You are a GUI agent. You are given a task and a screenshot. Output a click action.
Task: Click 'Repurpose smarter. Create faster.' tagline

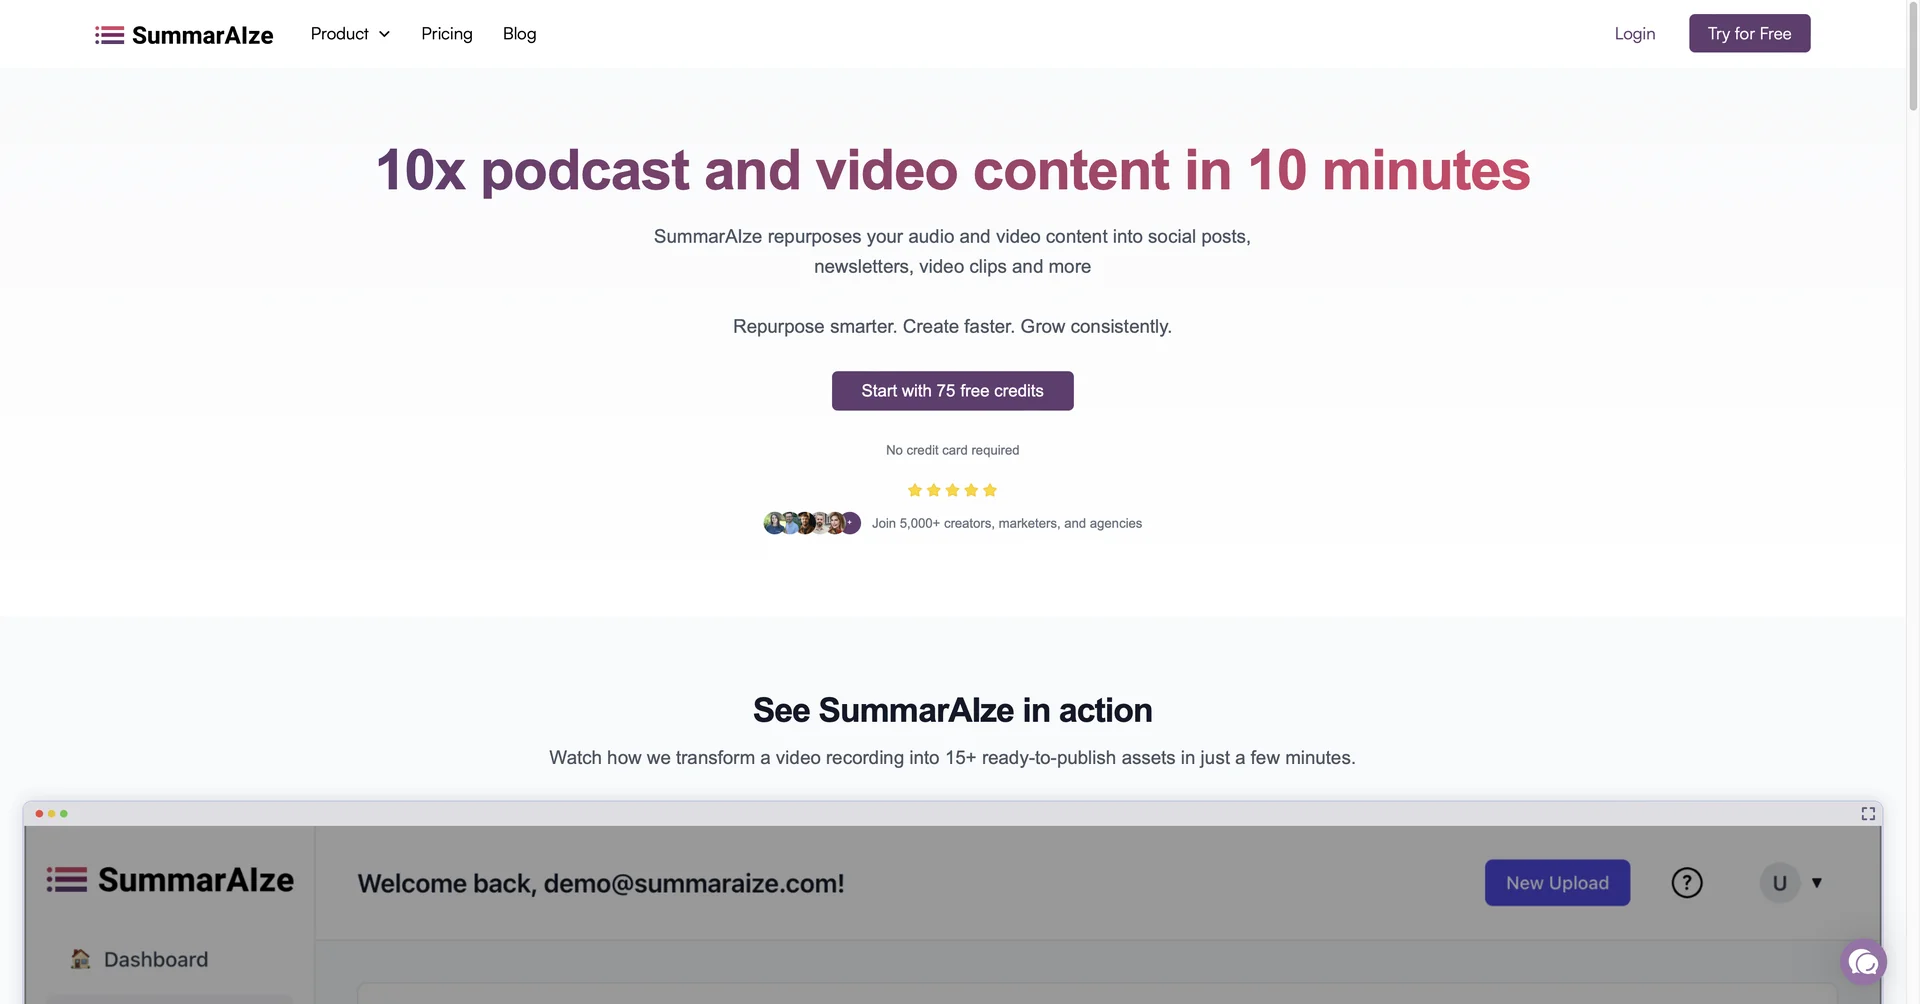click(952, 327)
